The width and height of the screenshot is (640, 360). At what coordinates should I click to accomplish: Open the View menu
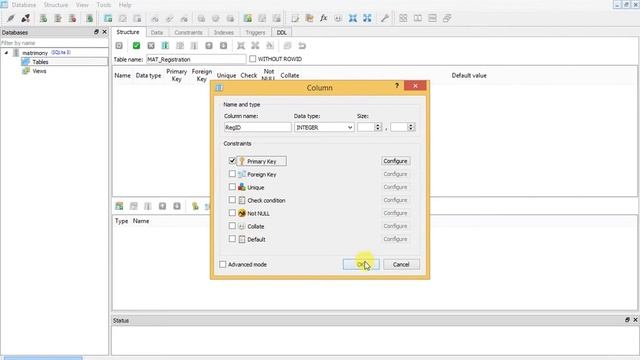(x=82, y=5)
